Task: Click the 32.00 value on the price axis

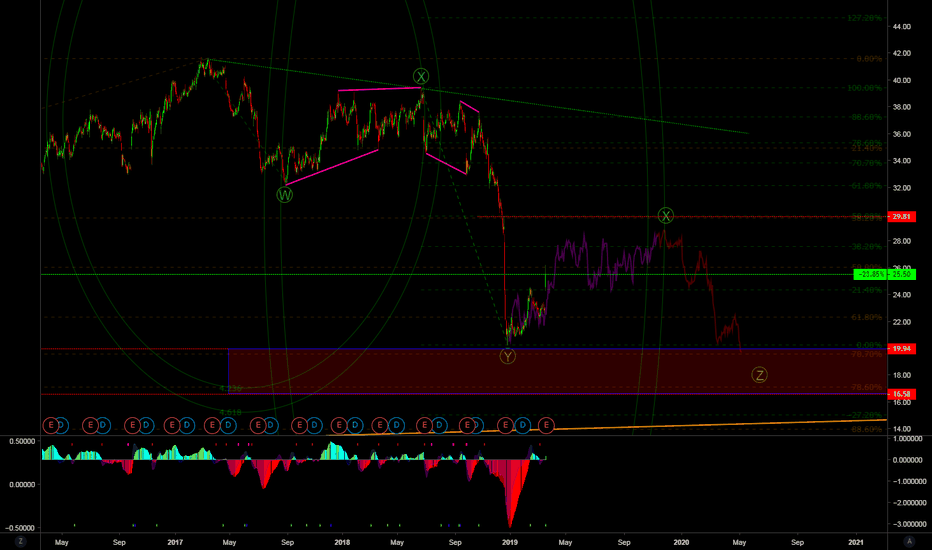Action: (901, 188)
